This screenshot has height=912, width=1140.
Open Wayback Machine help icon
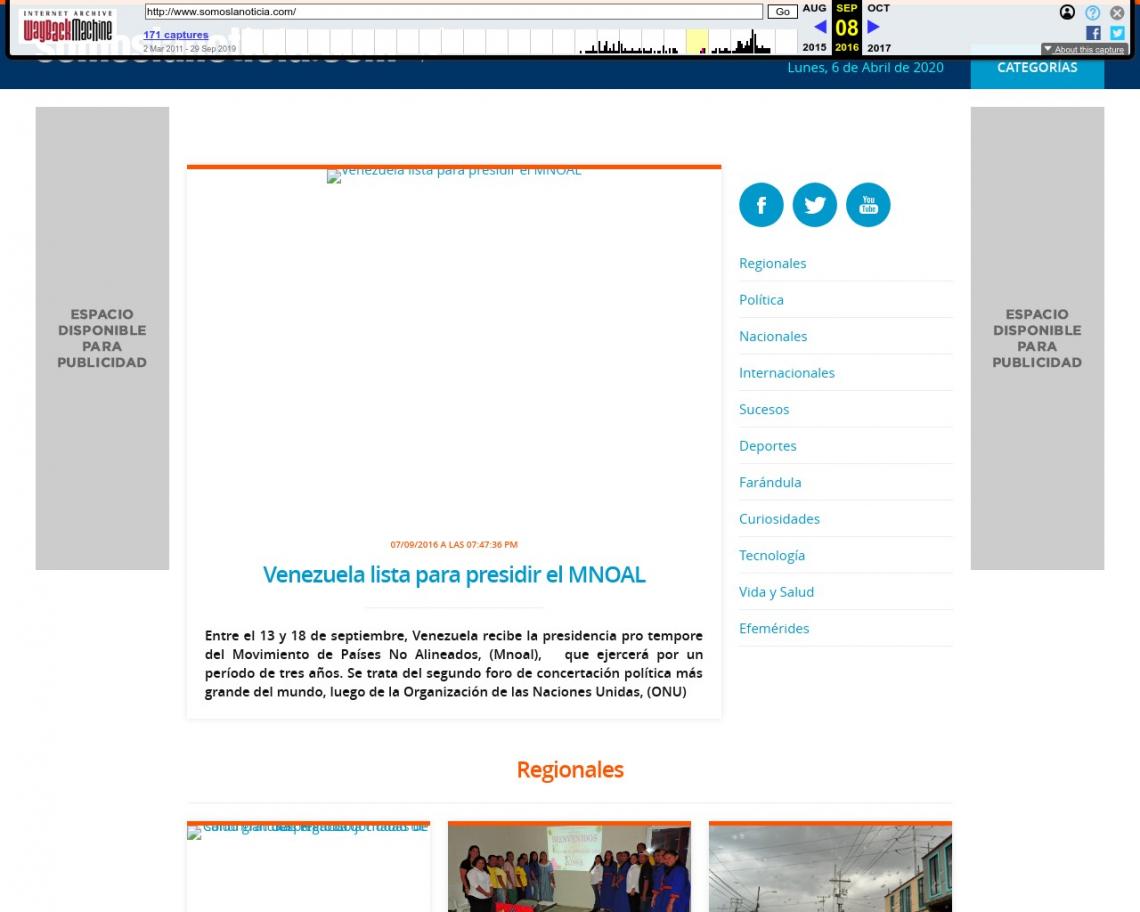click(x=1092, y=12)
